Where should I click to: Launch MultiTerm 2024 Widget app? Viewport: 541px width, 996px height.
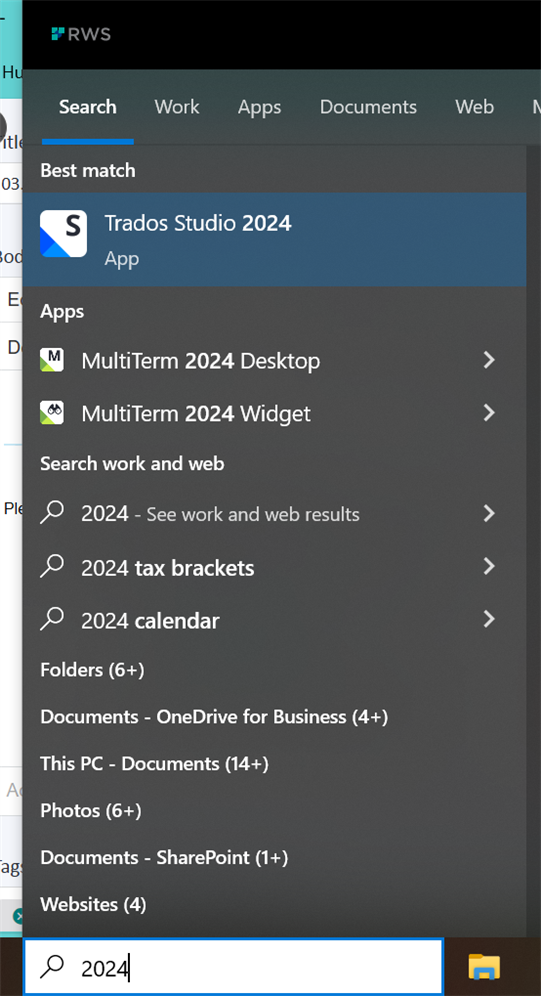point(274,414)
